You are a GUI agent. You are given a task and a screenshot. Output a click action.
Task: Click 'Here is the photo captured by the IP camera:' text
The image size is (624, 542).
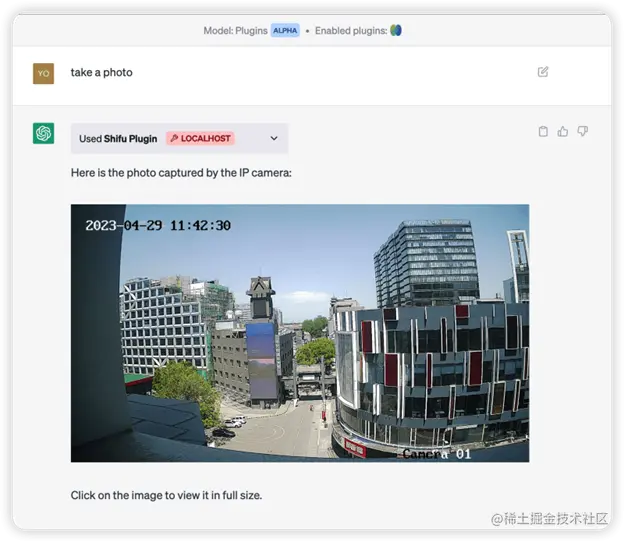(181, 173)
